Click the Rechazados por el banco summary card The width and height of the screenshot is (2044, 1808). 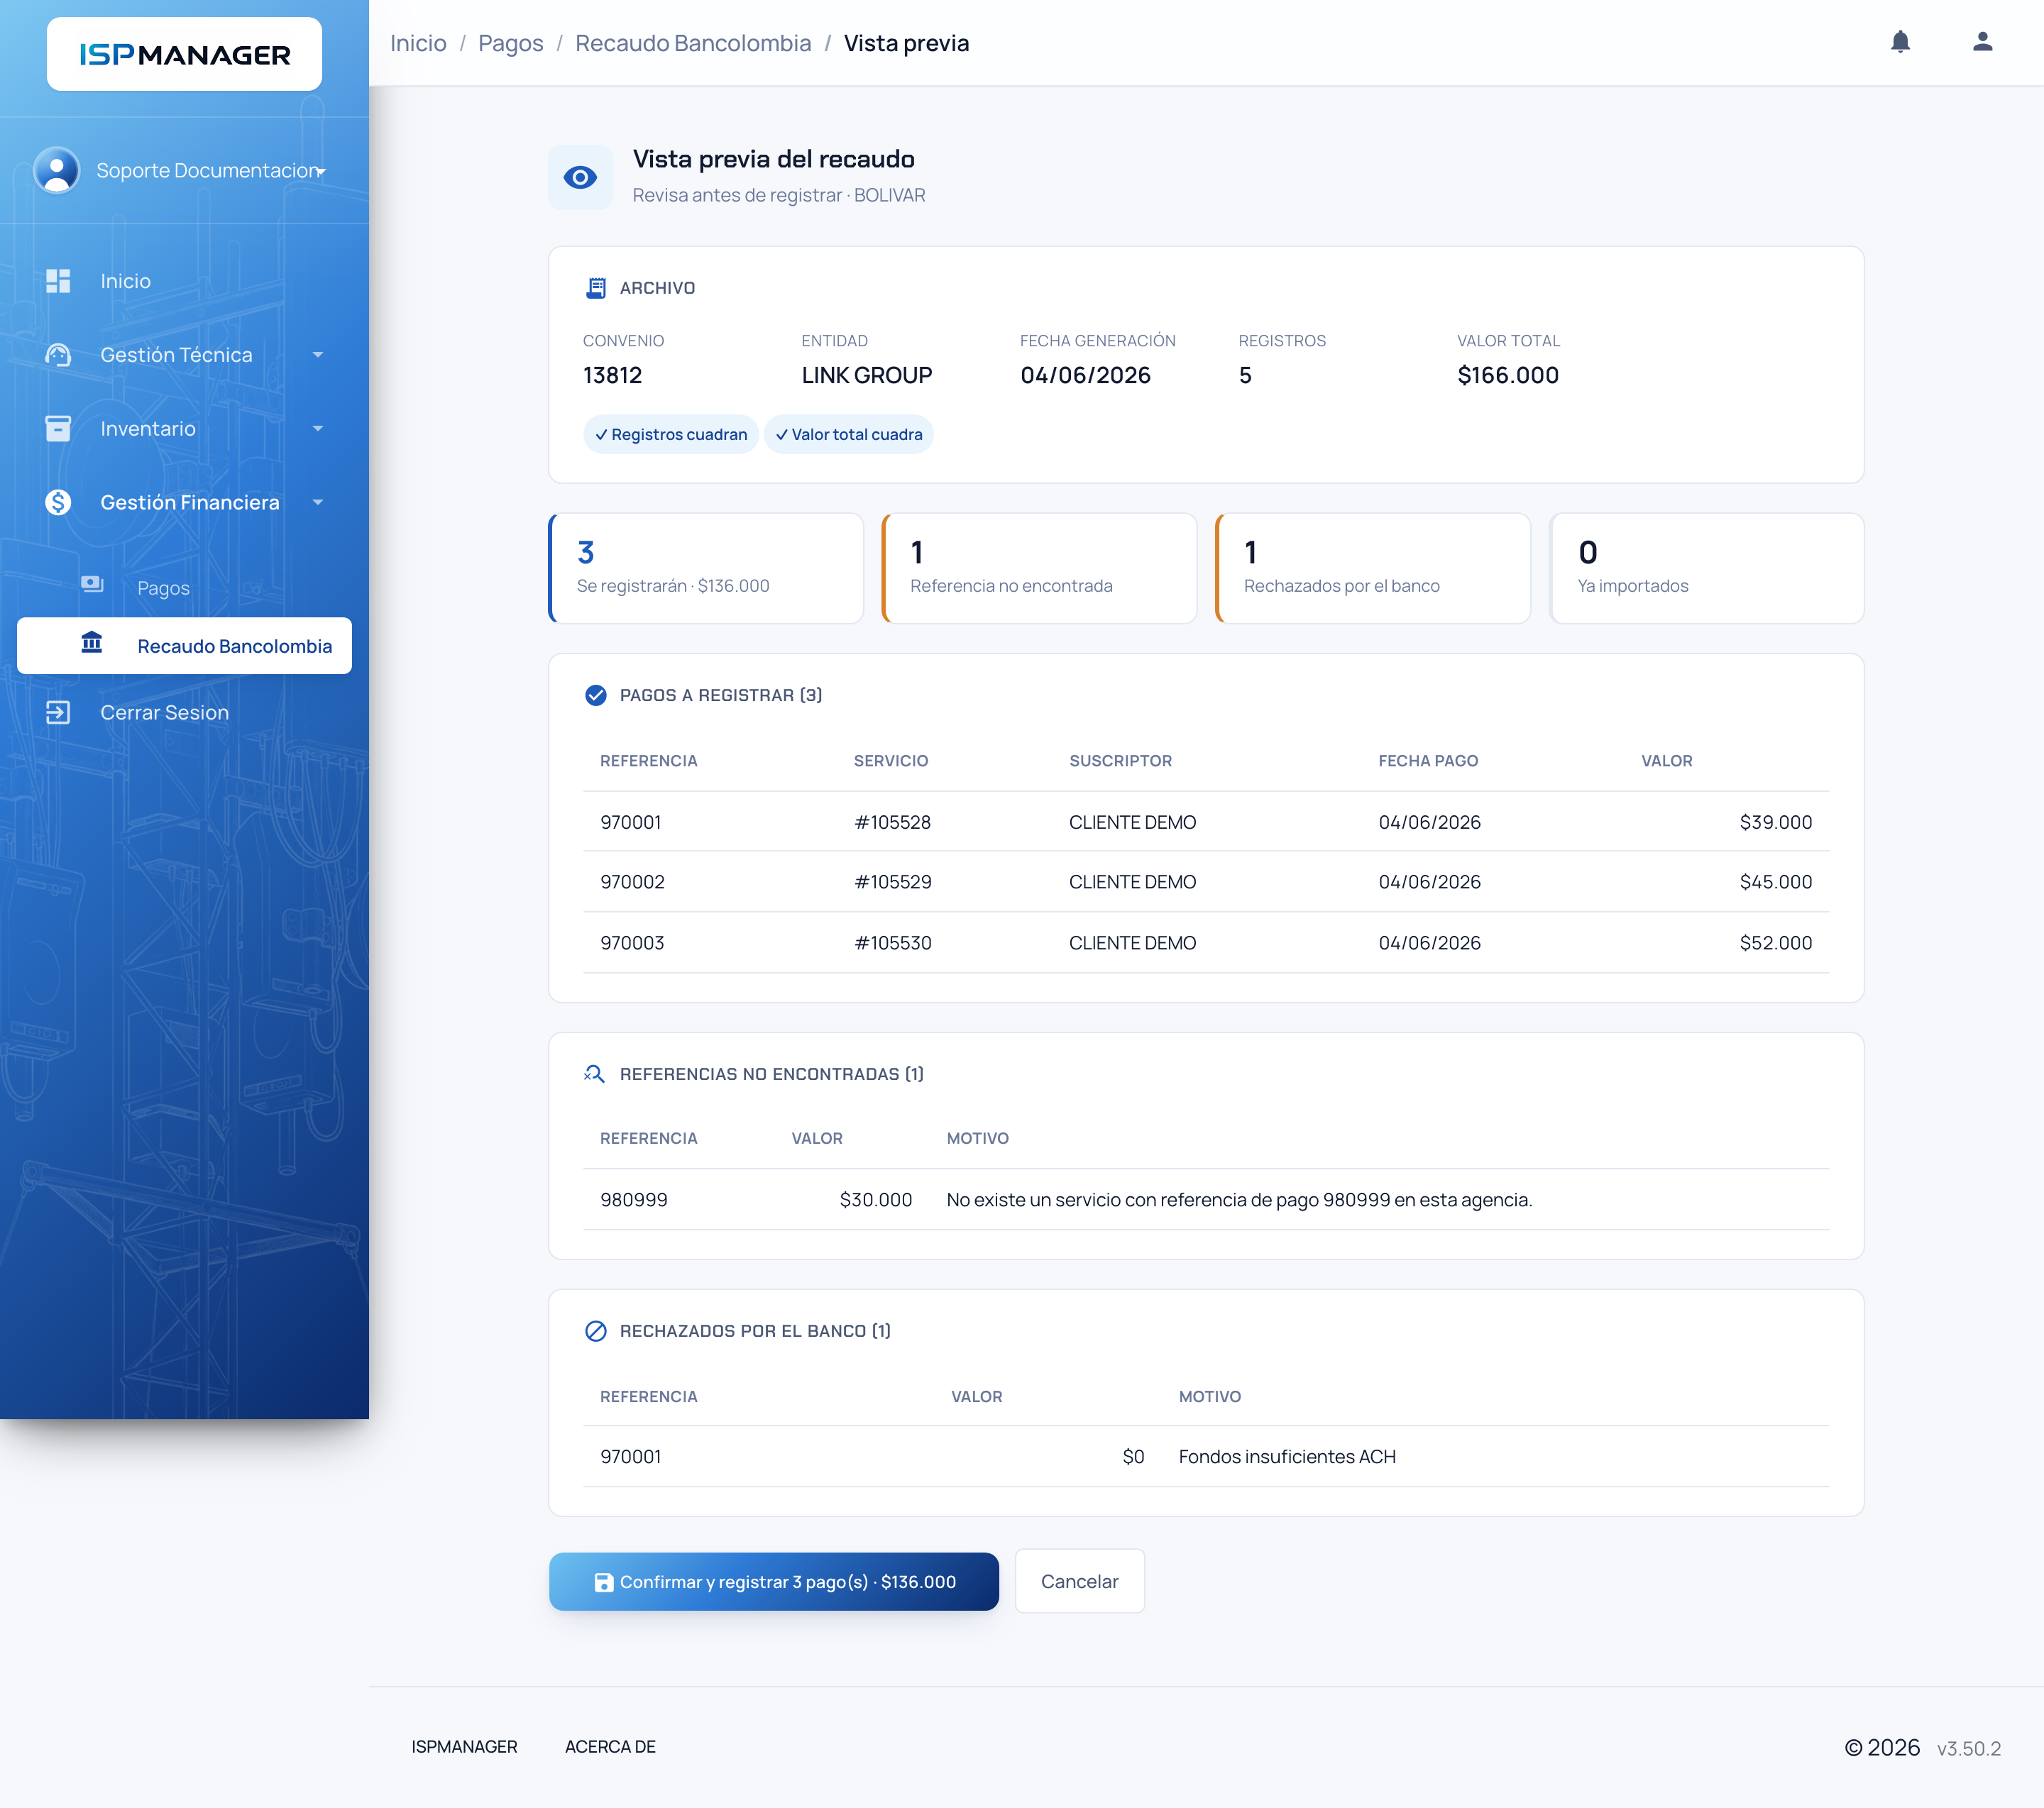click(1373, 569)
